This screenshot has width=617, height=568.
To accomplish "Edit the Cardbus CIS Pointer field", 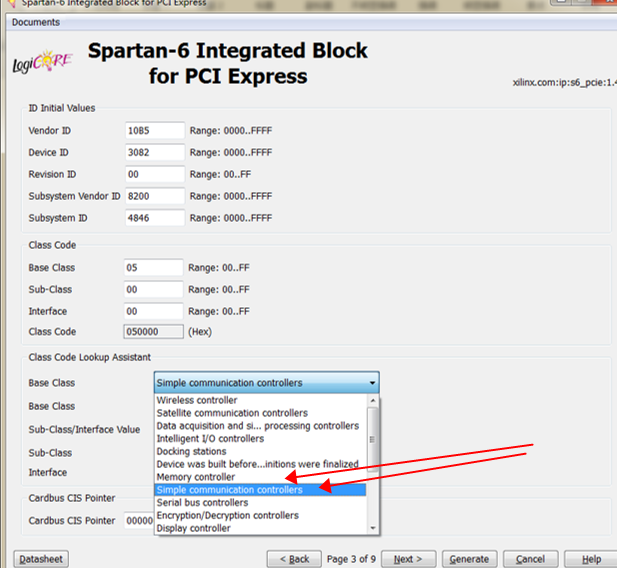I will 139,520.
